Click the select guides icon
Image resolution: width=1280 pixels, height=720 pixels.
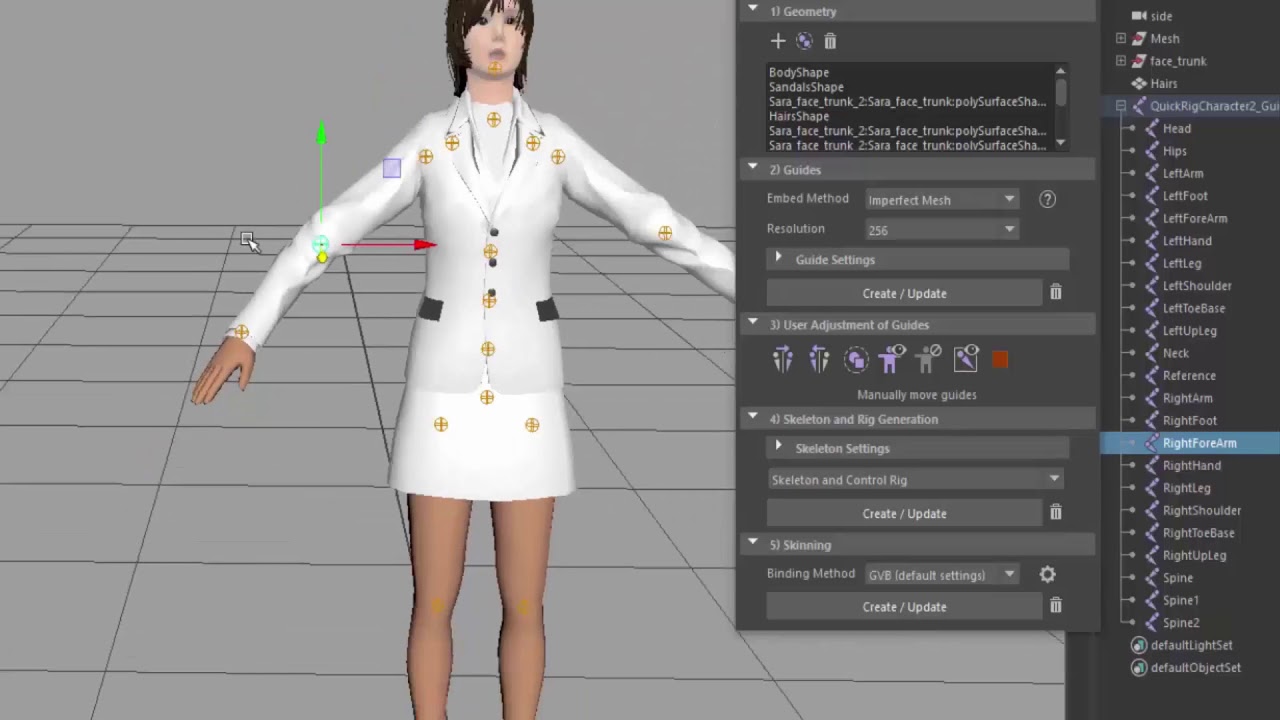click(x=856, y=359)
